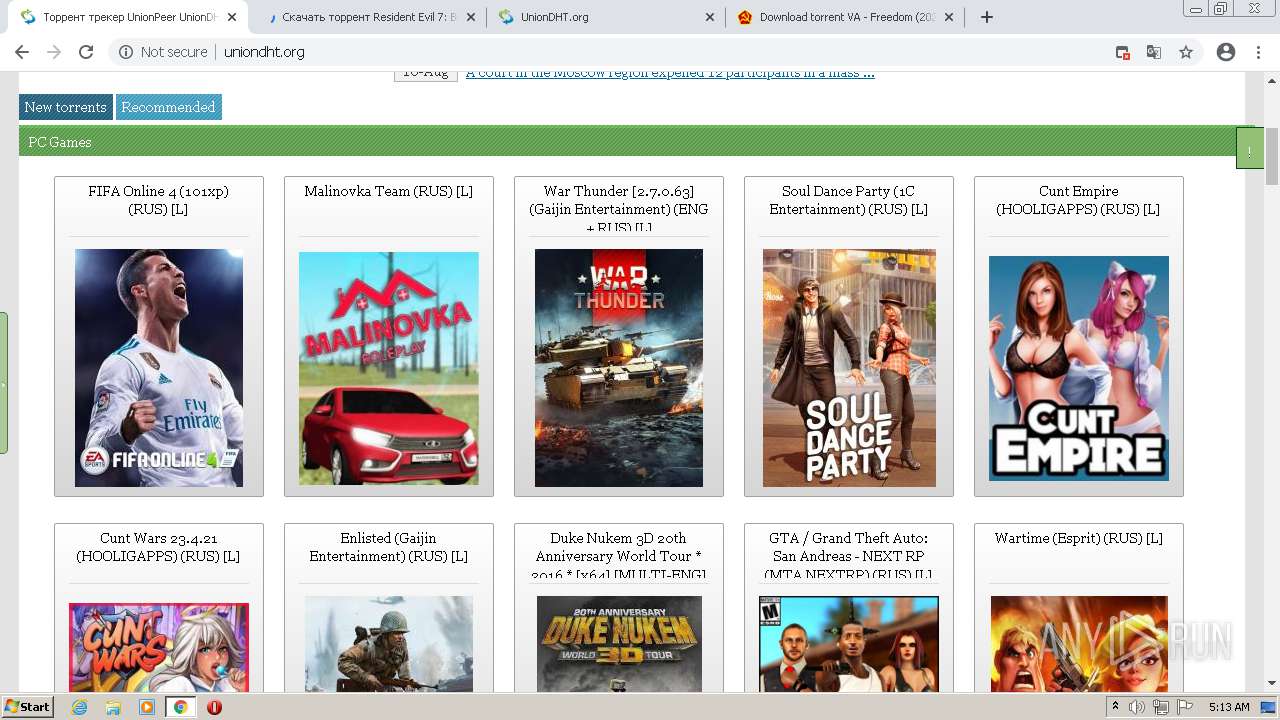The image size is (1280, 720).
Task: Open File Explorer from the taskbar
Action: pos(113,707)
